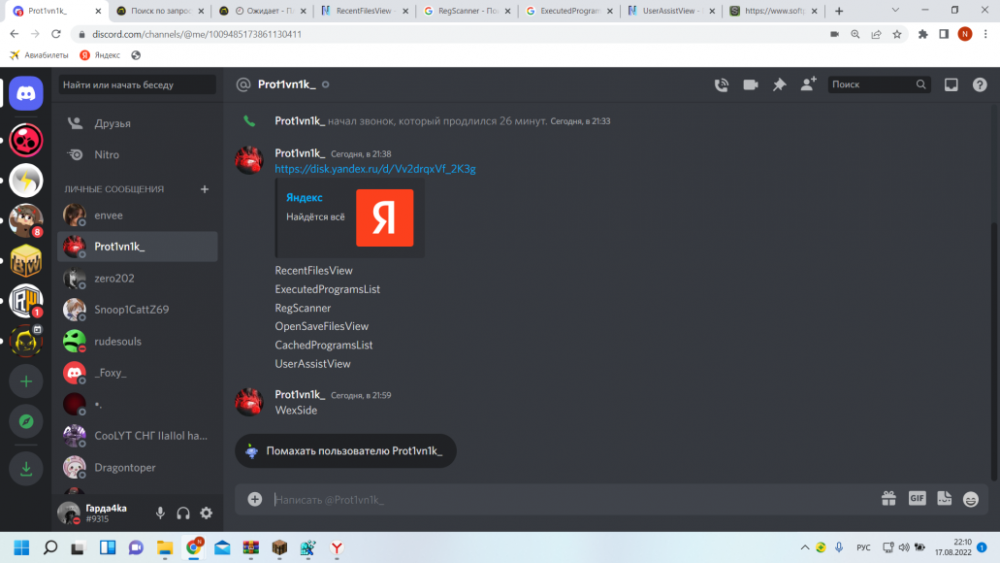Click the Yandex logo thumbnail

385,217
